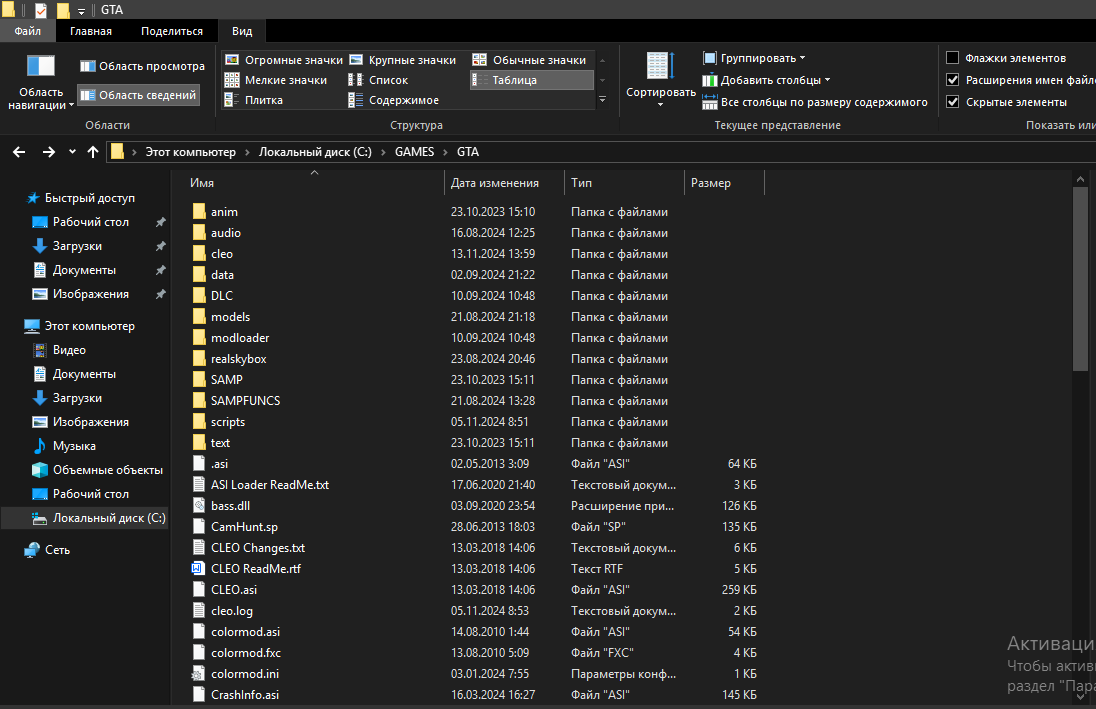This screenshot has height=709, width=1096.
Task: Open the recent locations dropdown arrow
Action: click(72, 152)
